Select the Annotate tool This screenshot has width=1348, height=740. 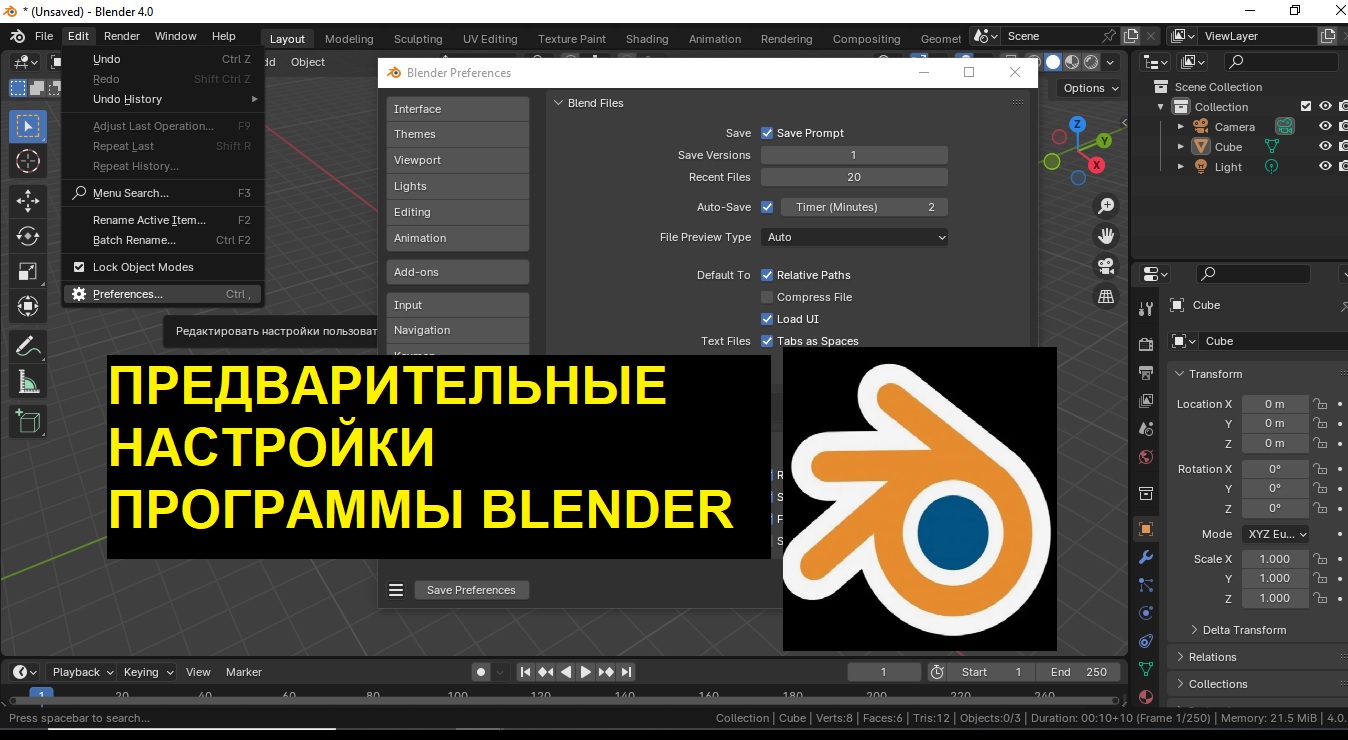pos(28,347)
